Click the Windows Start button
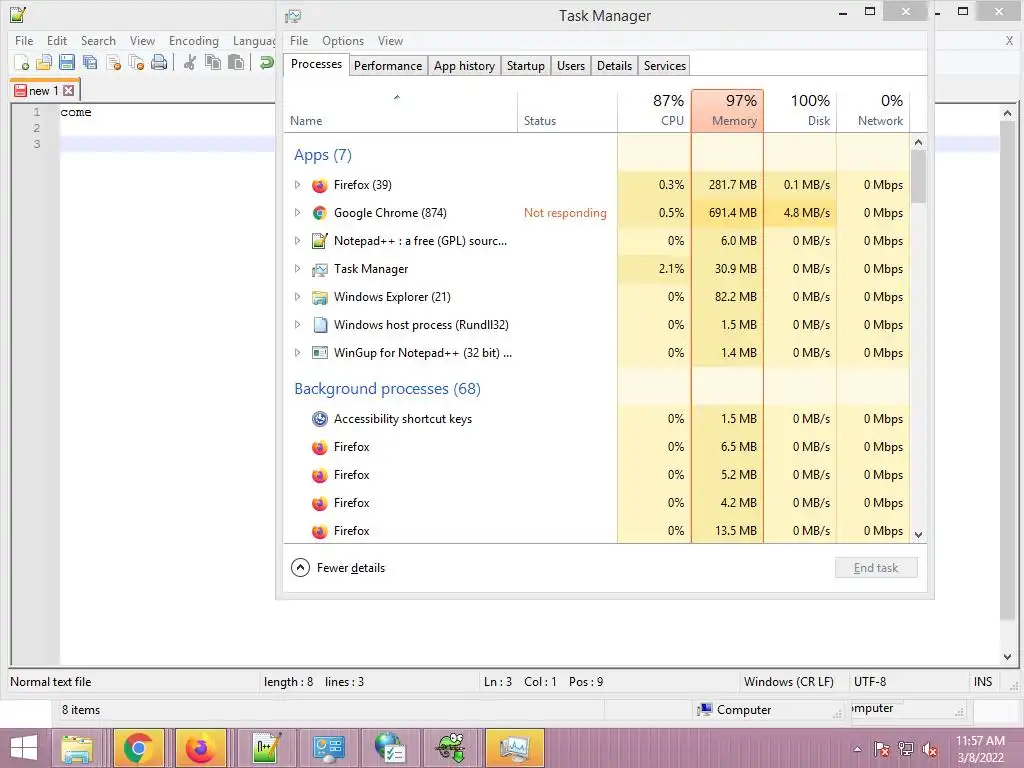Image resolution: width=1024 pixels, height=768 pixels. 24,748
